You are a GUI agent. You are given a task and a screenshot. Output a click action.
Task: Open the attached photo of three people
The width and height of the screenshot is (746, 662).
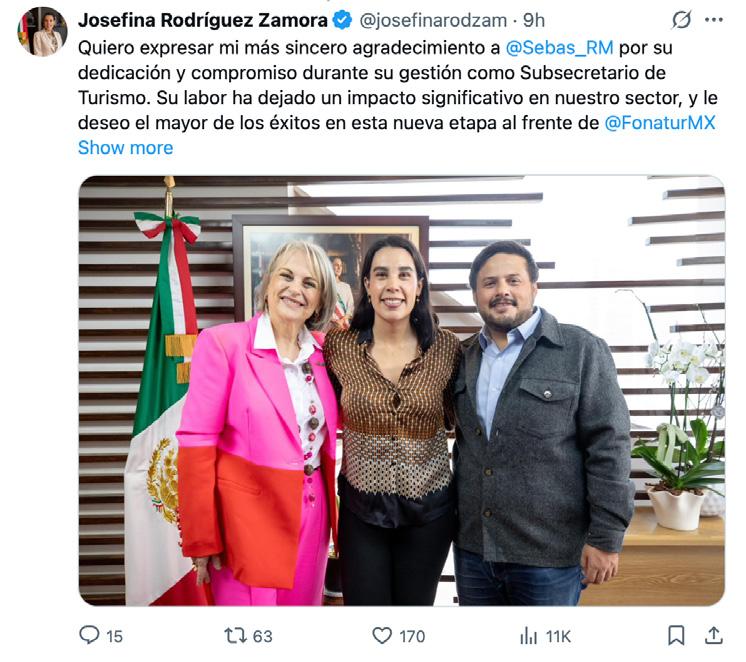coord(402,391)
